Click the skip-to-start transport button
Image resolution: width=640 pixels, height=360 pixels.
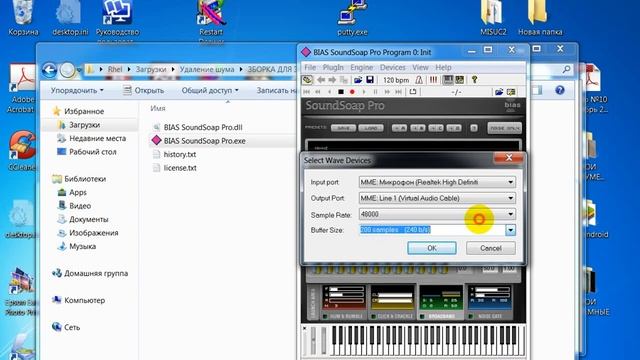click(x=307, y=92)
